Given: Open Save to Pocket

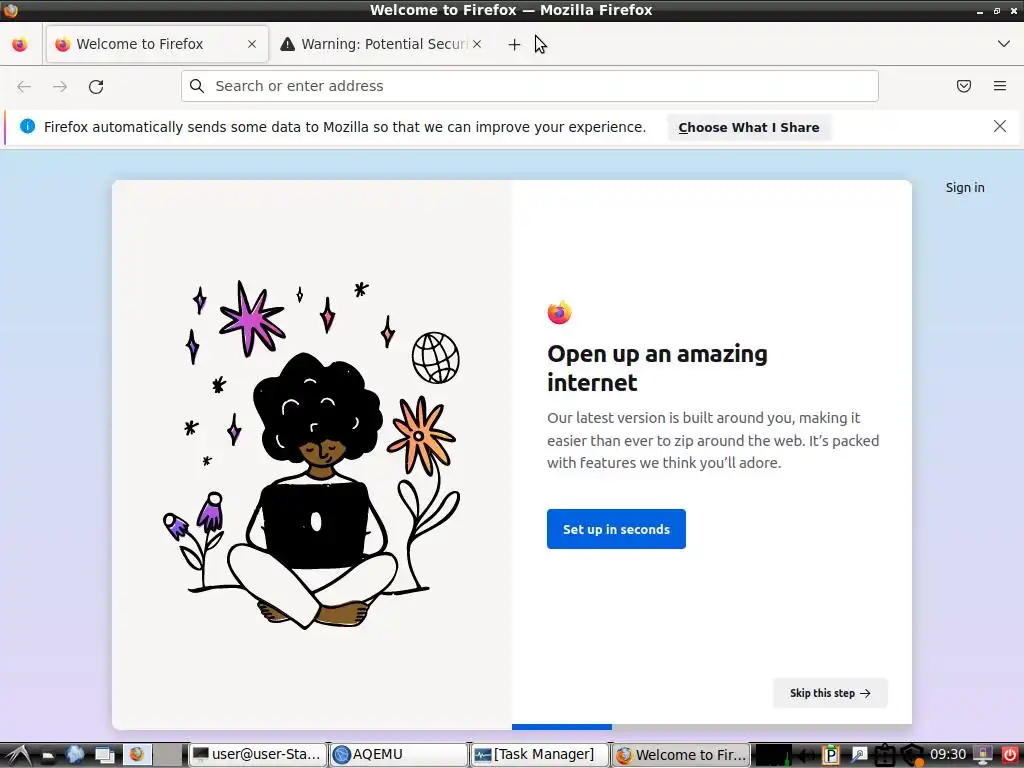Looking at the screenshot, I should [x=964, y=86].
